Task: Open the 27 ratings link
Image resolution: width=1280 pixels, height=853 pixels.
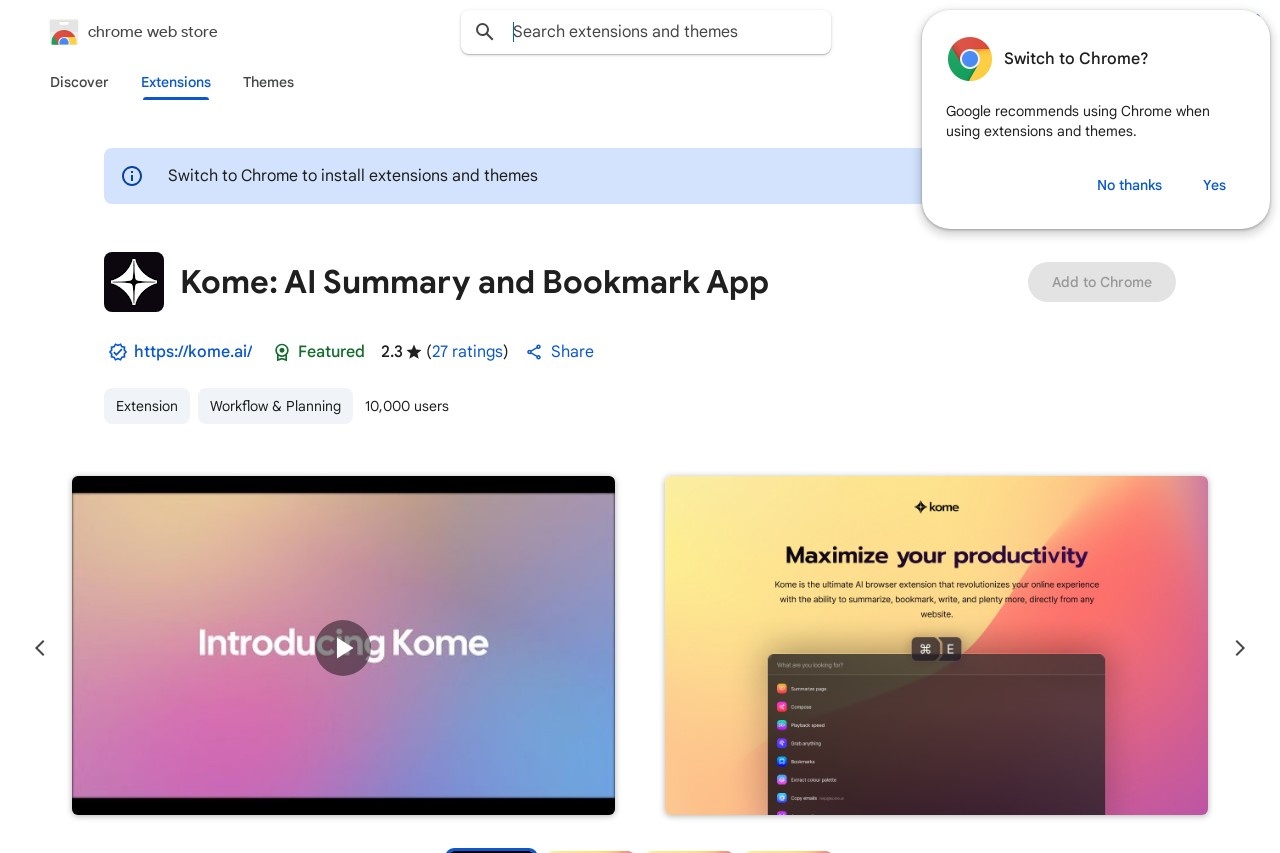Action: [x=467, y=352]
